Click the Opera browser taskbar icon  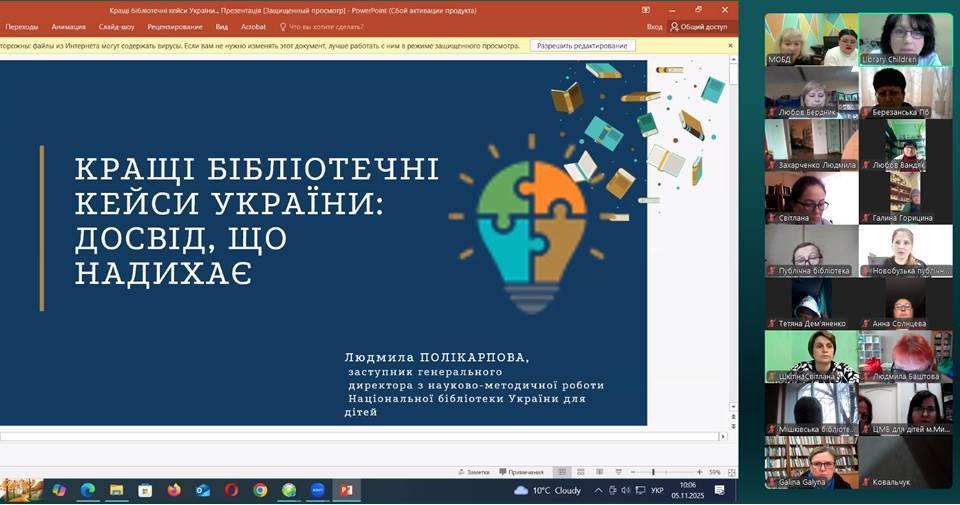click(x=231, y=490)
